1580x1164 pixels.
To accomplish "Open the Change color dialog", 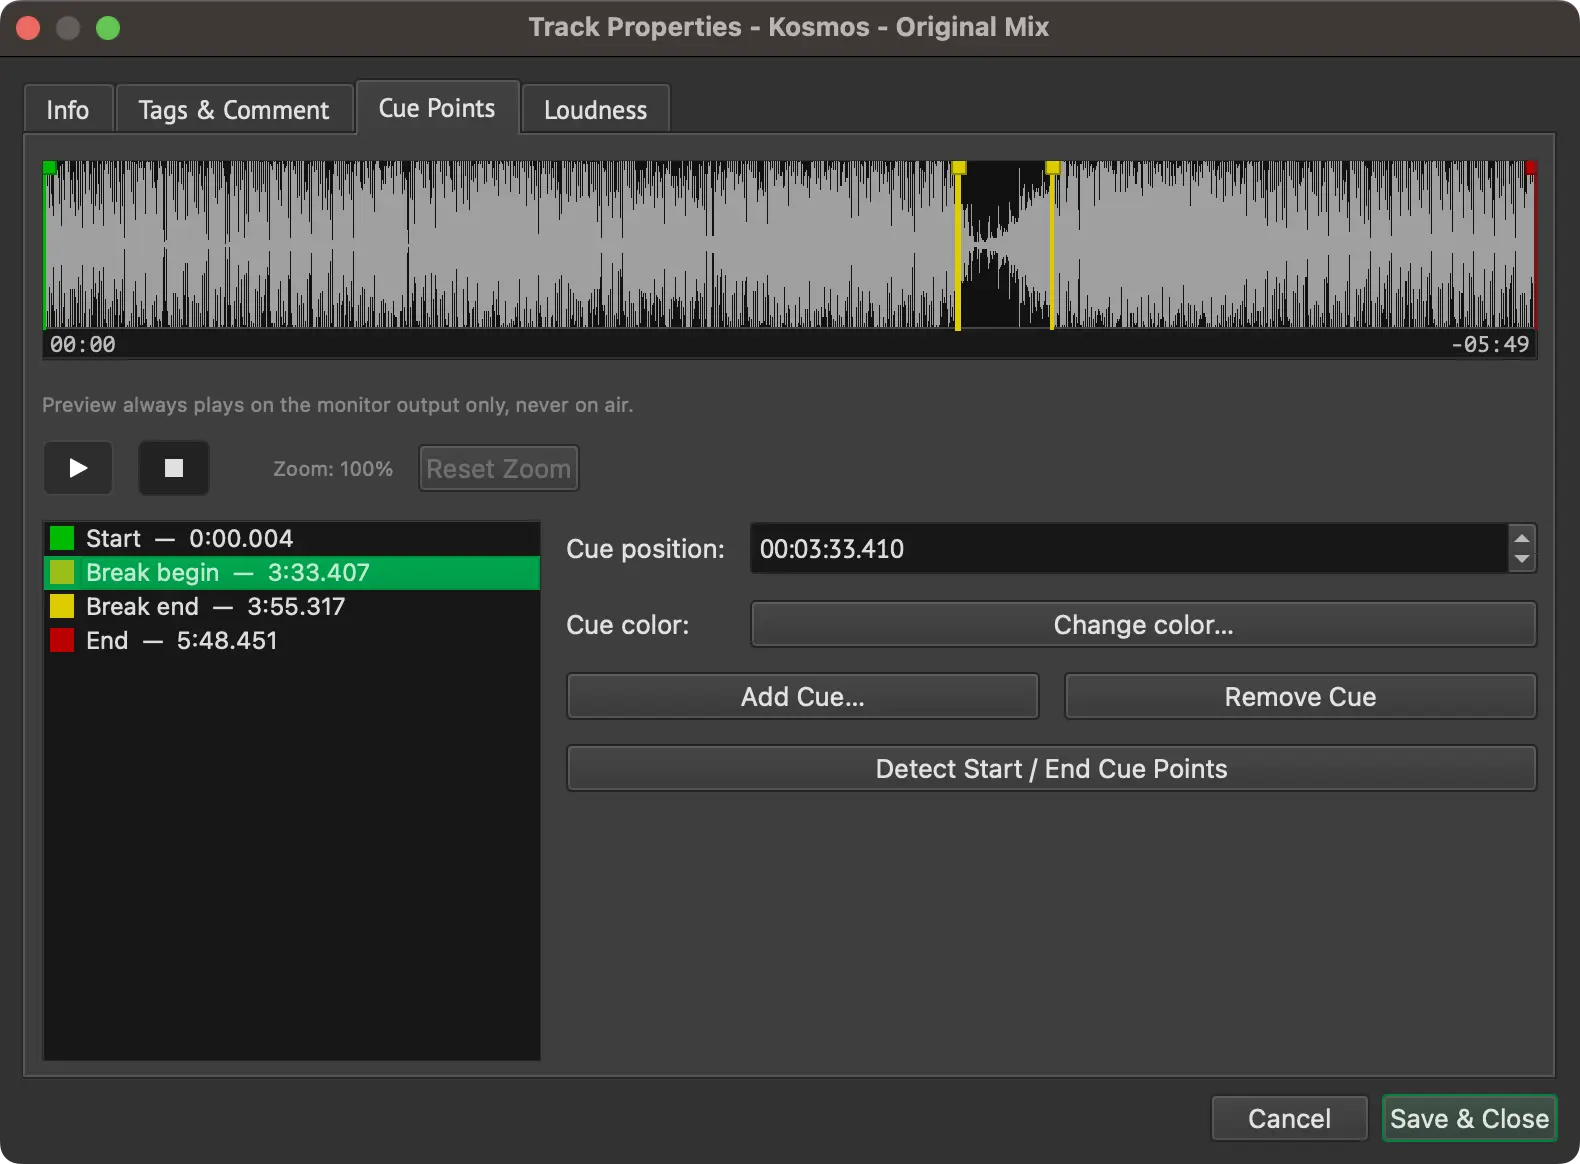I will [x=1143, y=625].
